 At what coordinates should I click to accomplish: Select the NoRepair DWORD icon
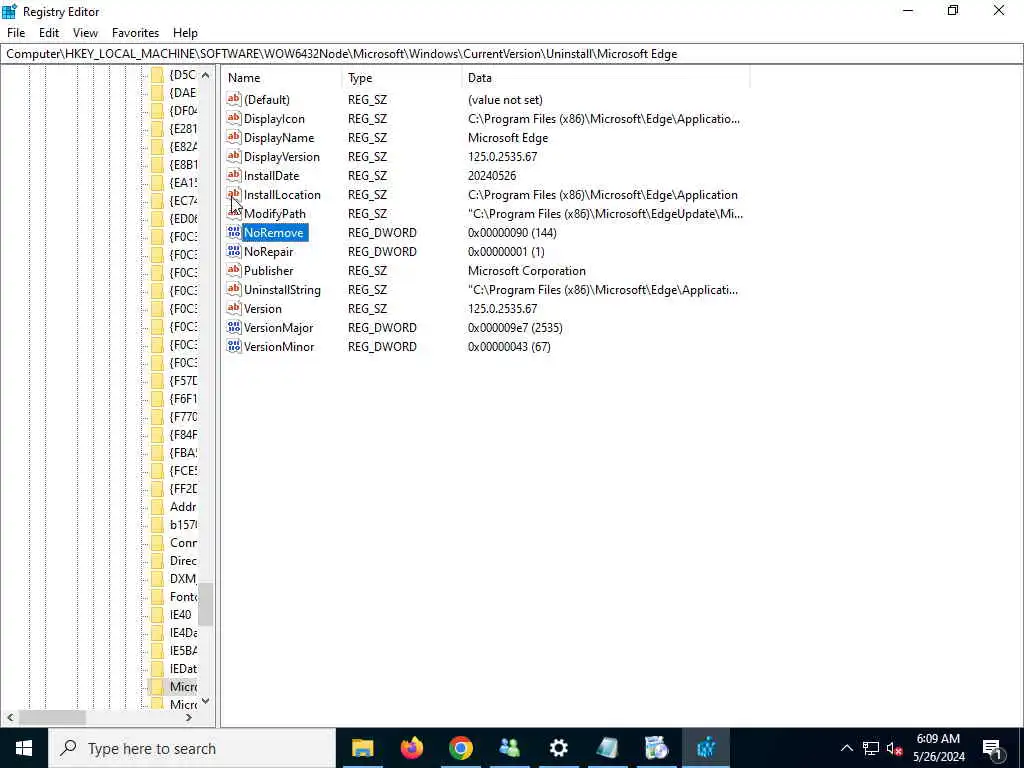234,251
